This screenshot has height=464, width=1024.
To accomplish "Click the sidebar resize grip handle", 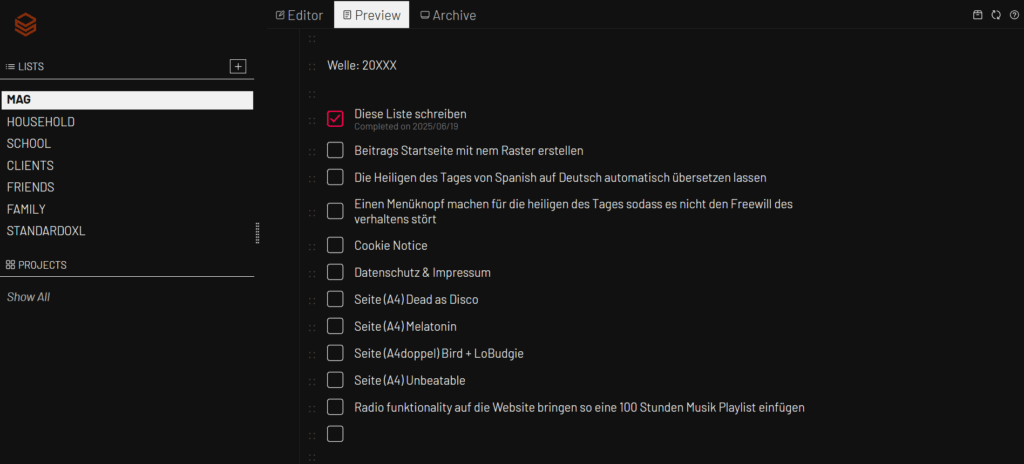I will point(257,233).
